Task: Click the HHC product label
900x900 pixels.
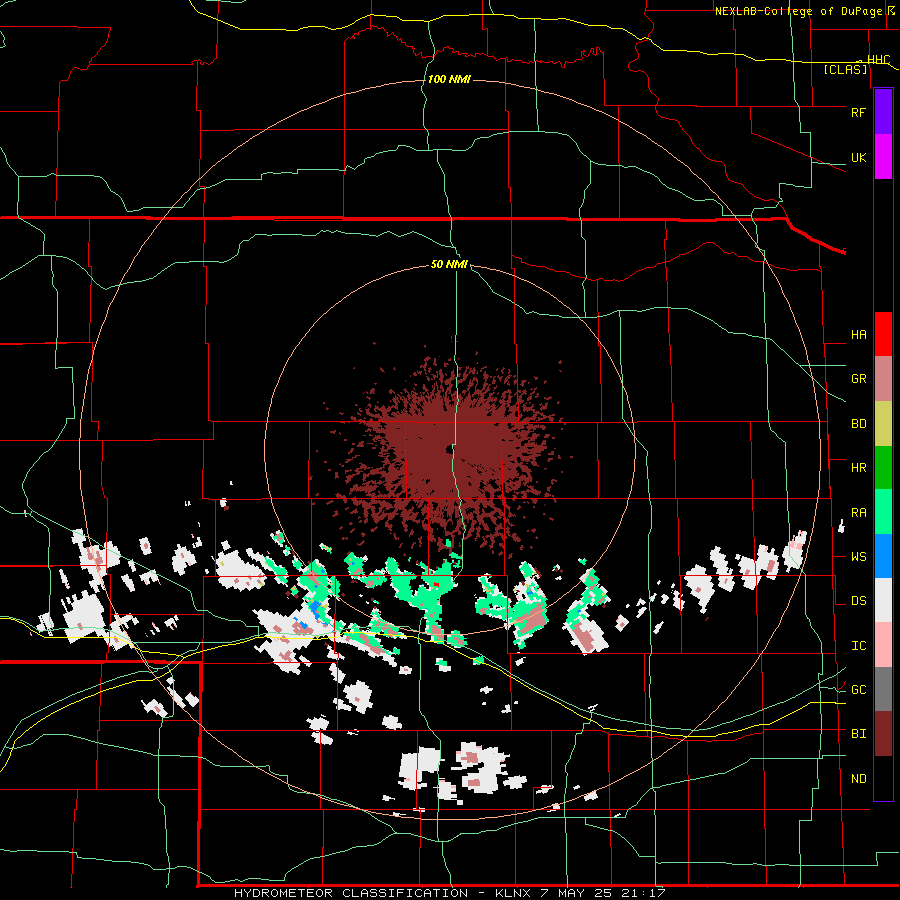Action: (878, 60)
